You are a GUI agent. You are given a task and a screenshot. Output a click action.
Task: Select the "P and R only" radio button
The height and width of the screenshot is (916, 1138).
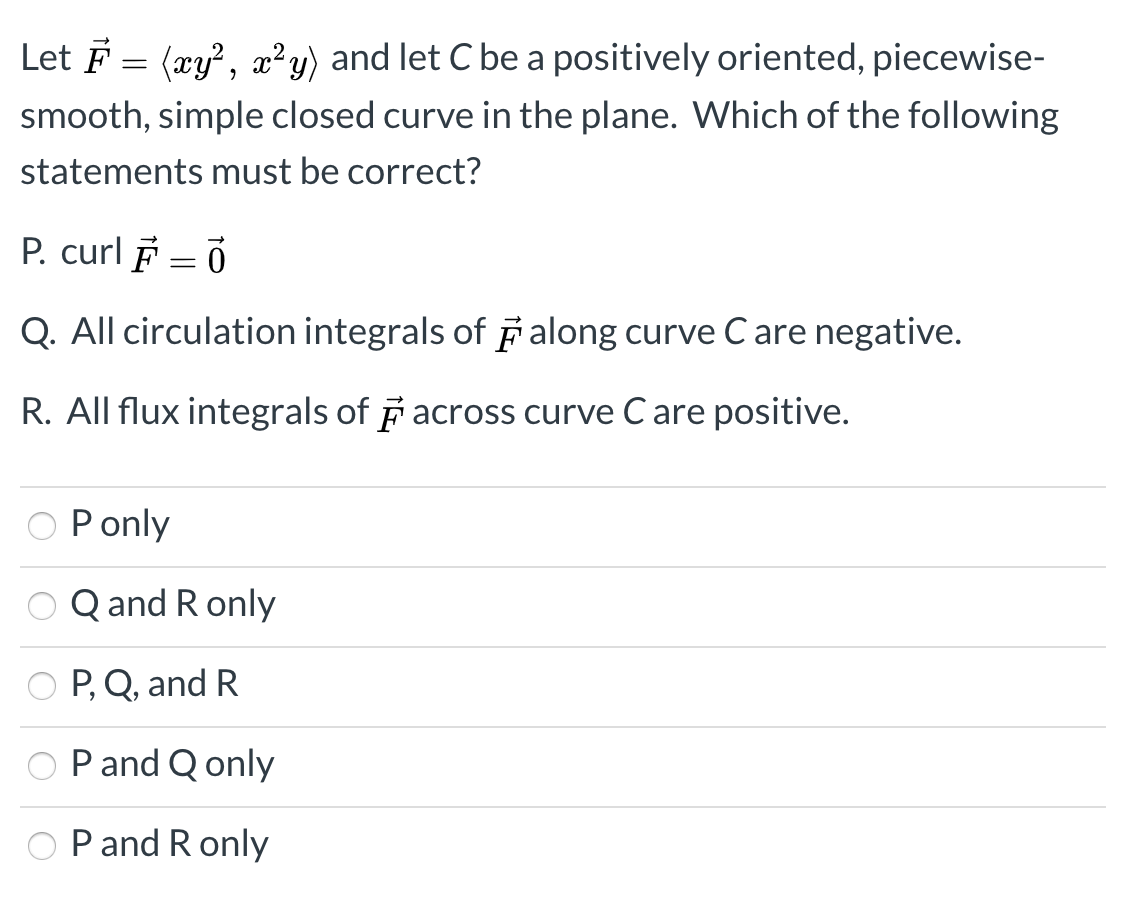pyautogui.click(x=41, y=845)
